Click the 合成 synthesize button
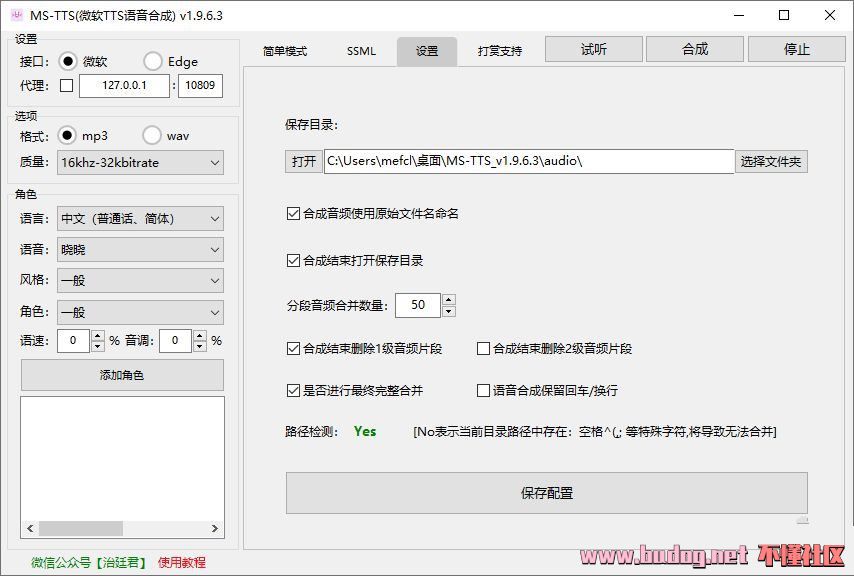 point(695,50)
